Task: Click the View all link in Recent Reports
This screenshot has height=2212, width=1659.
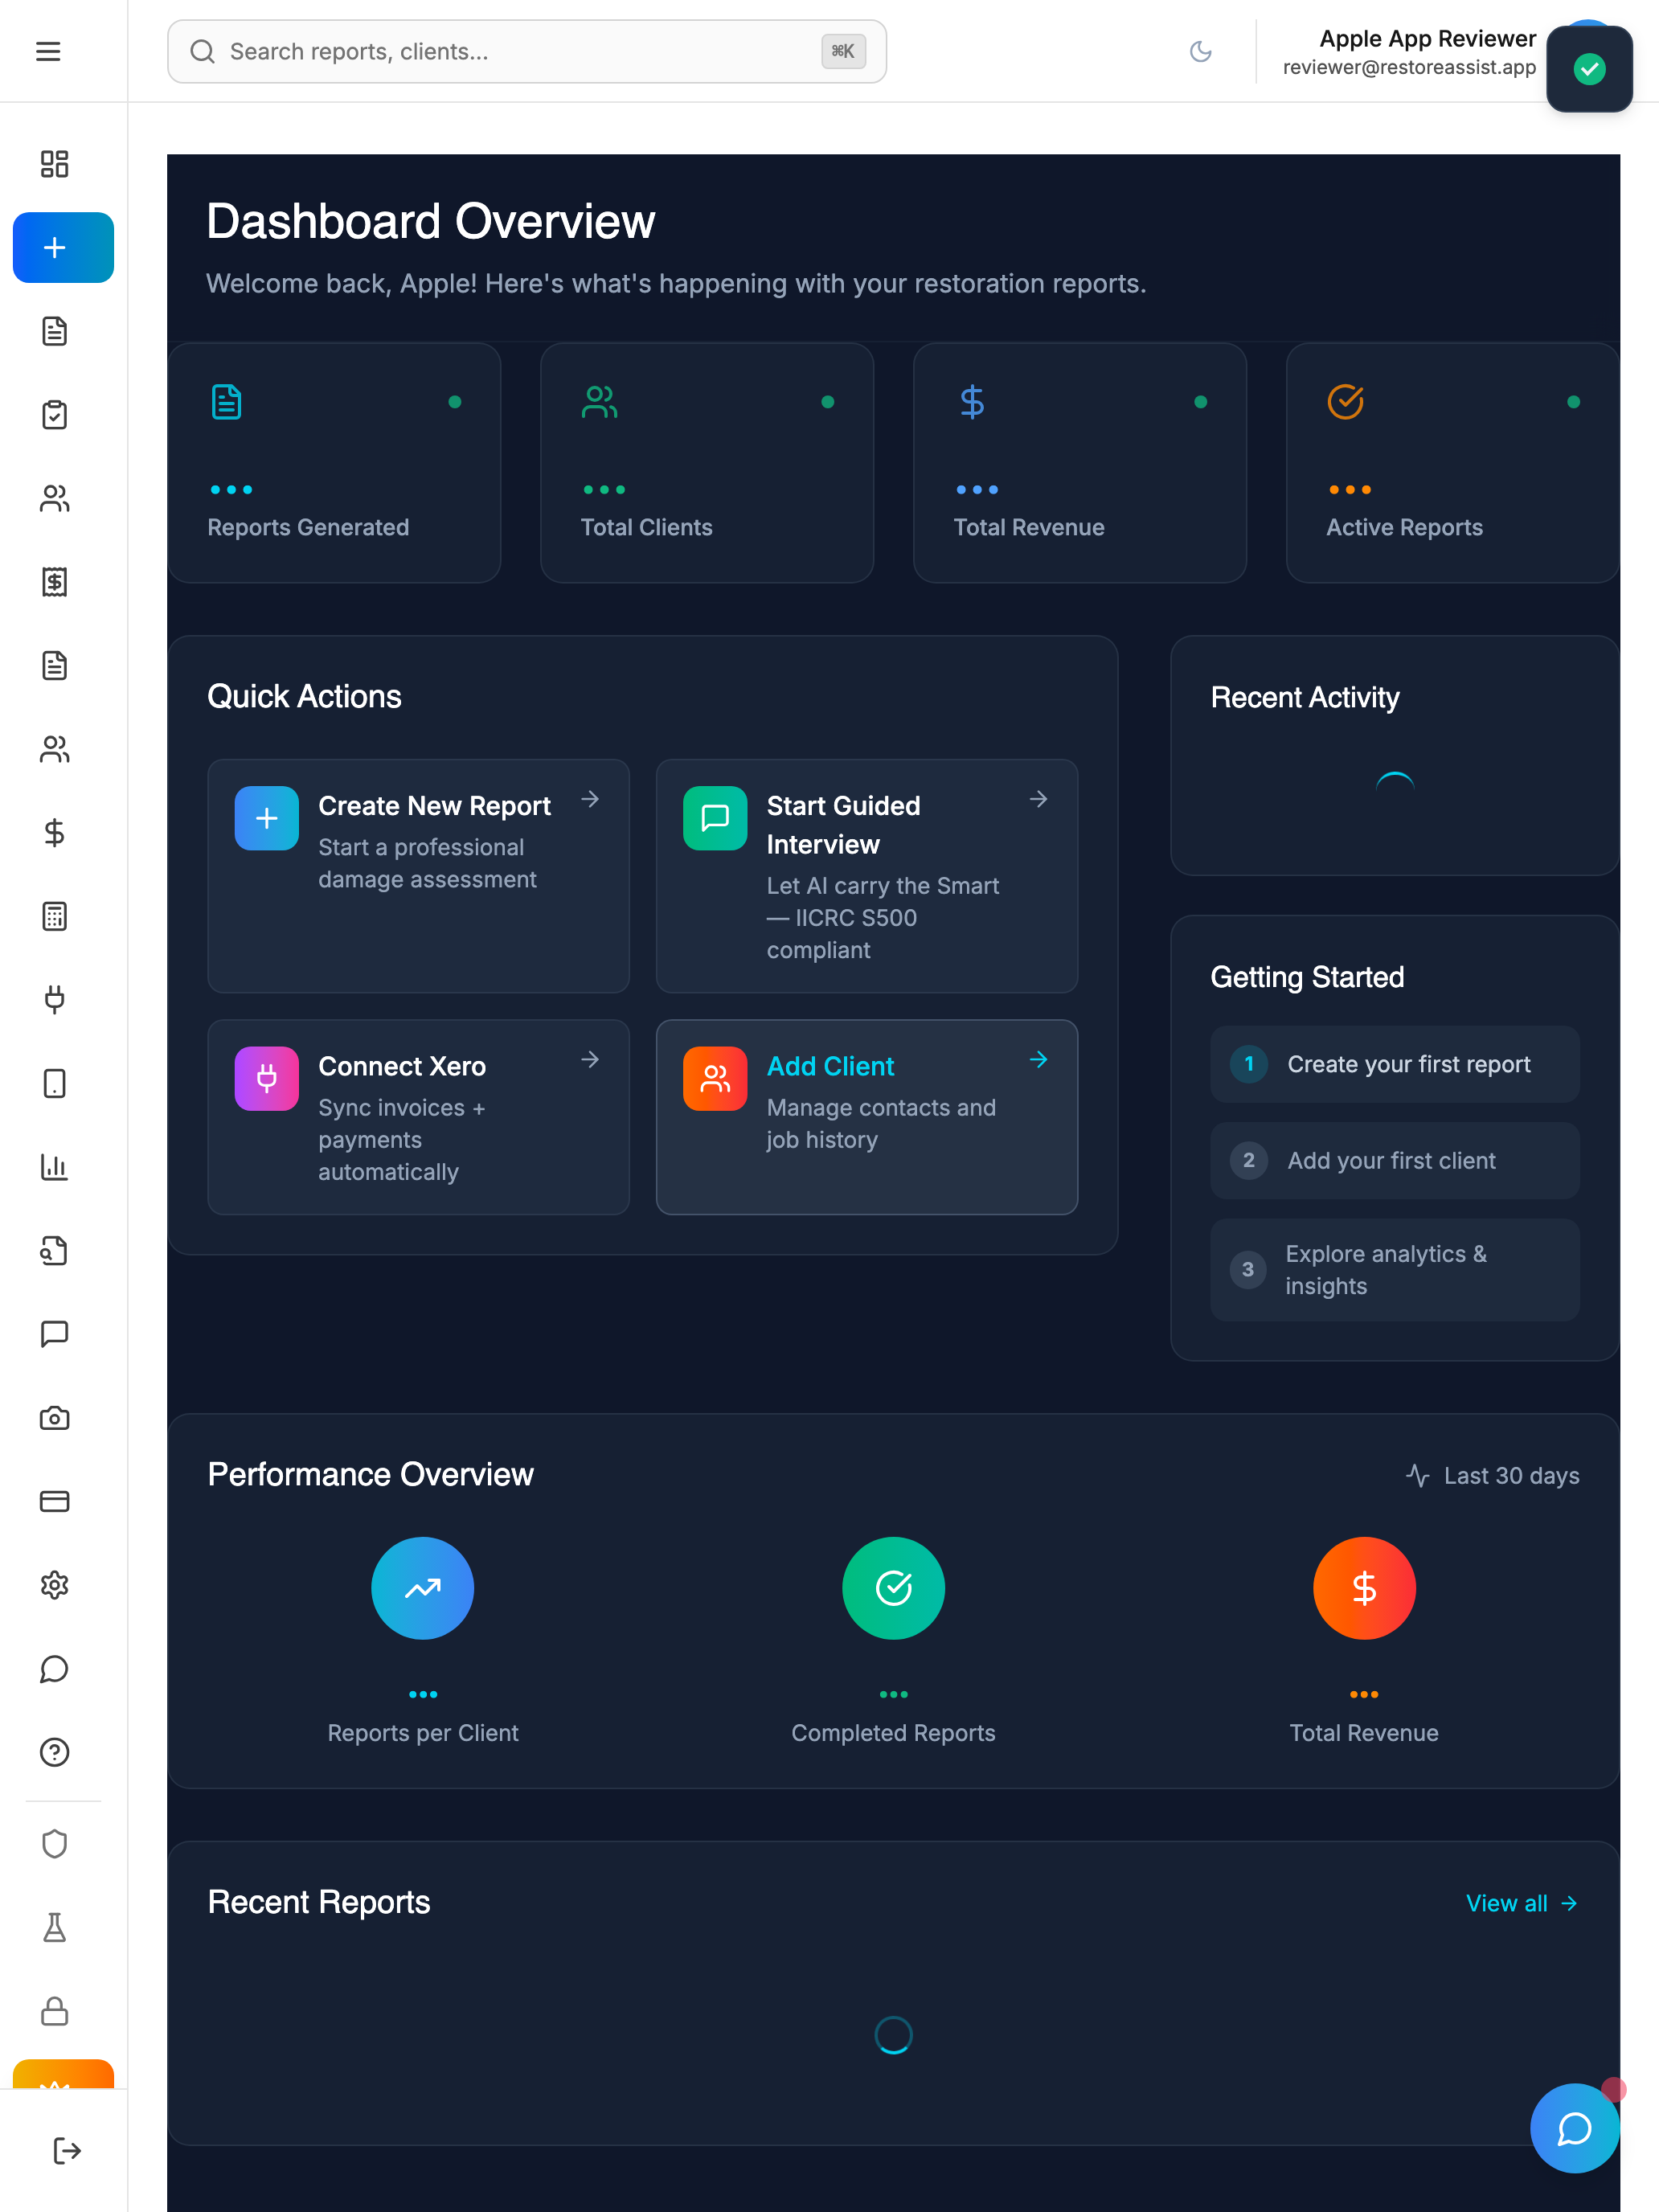Action: pos(1521,1903)
